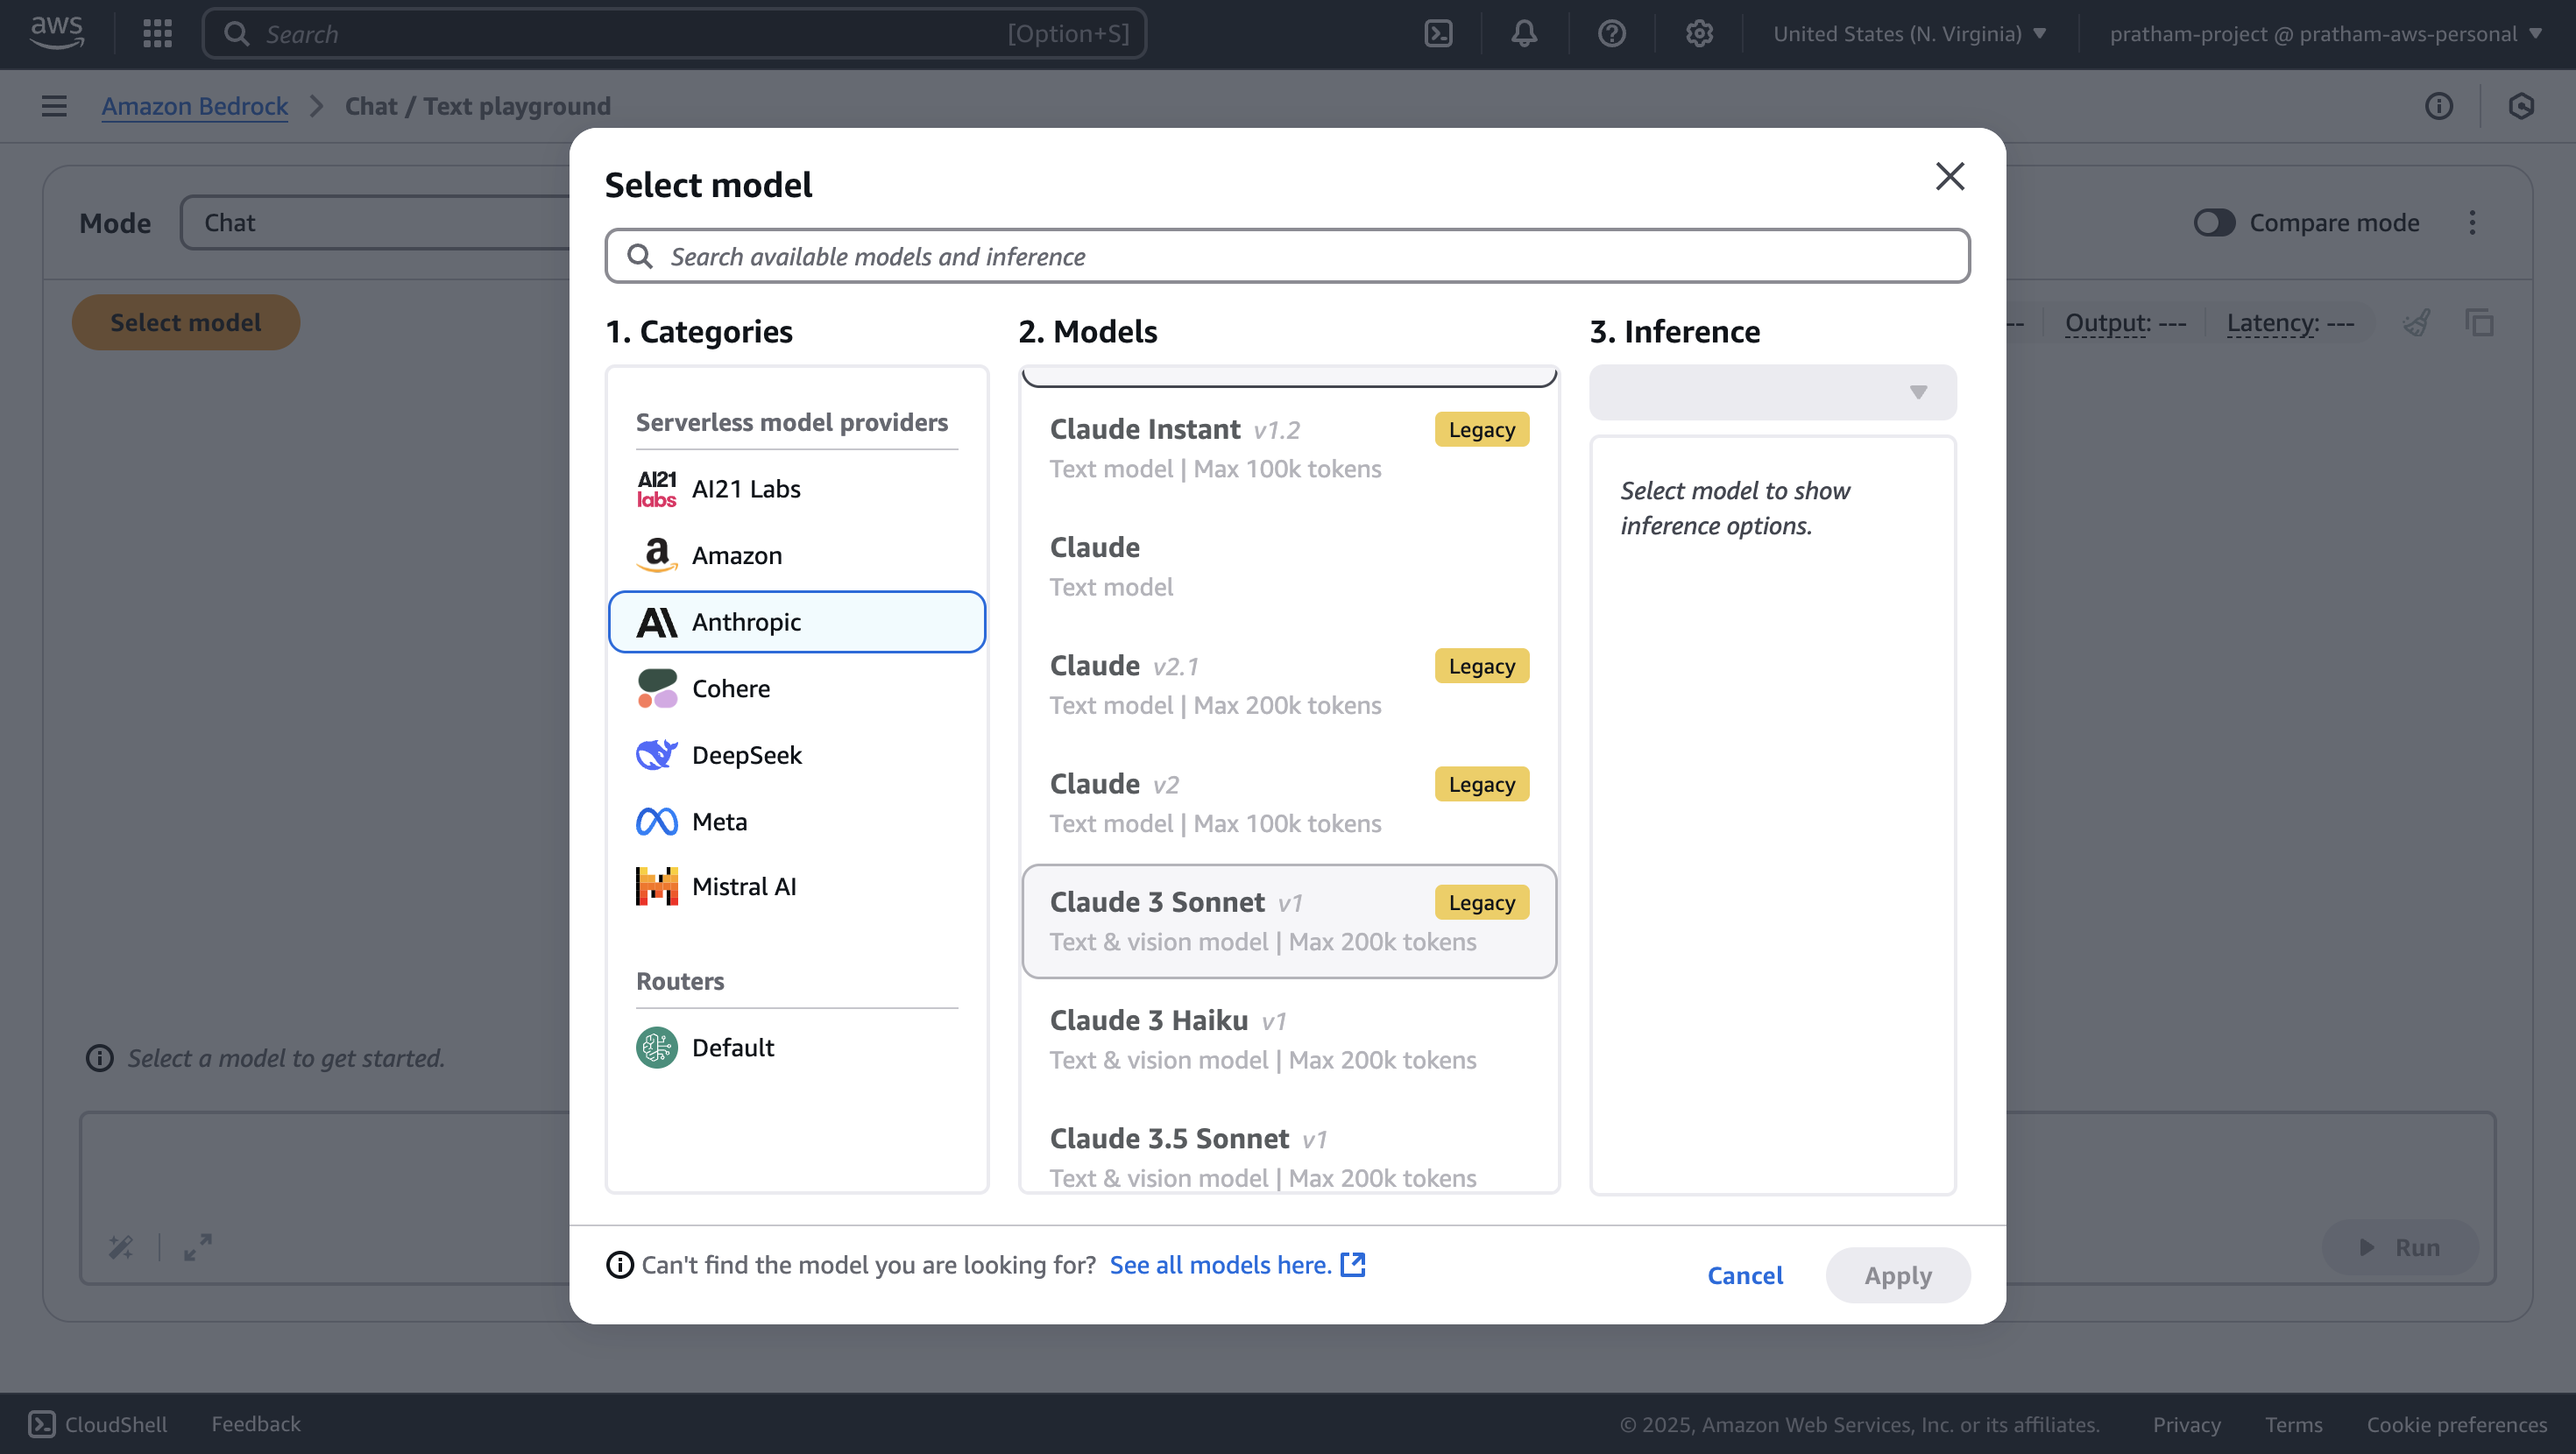Focus the Search available models field
Image resolution: width=2576 pixels, height=1454 pixels.
tap(1287, 257)
